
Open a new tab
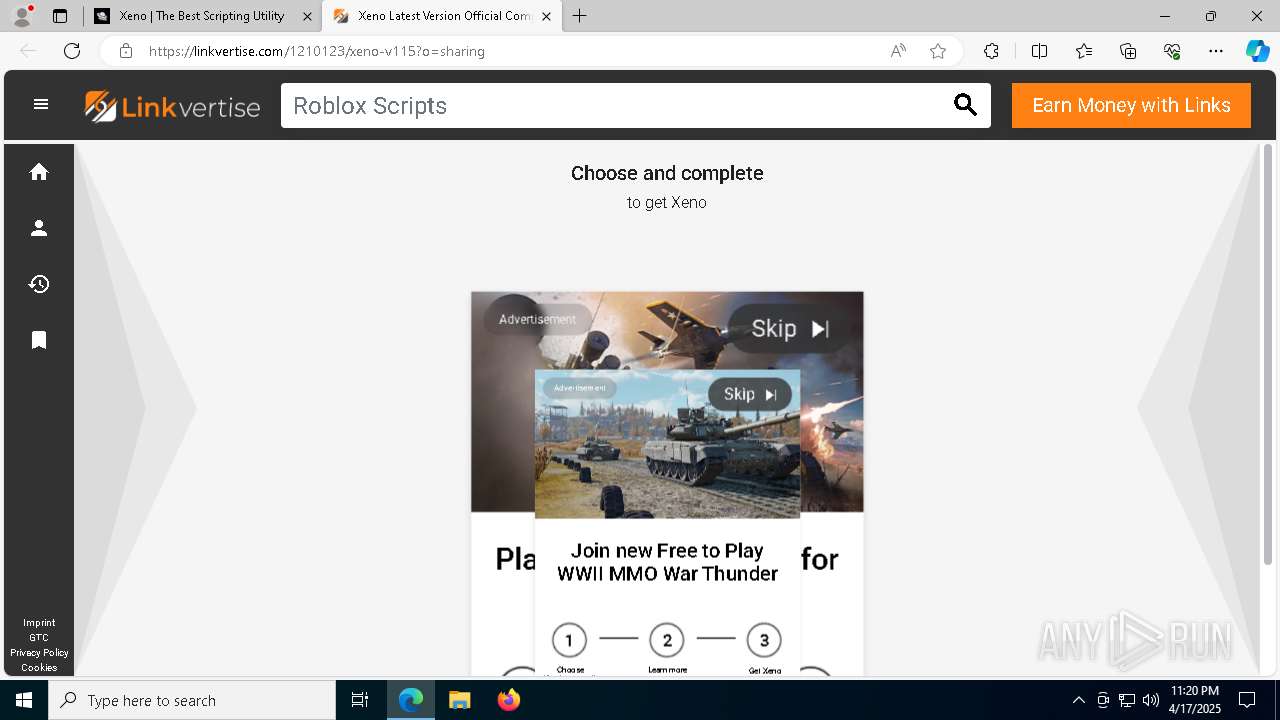(580, 16)
